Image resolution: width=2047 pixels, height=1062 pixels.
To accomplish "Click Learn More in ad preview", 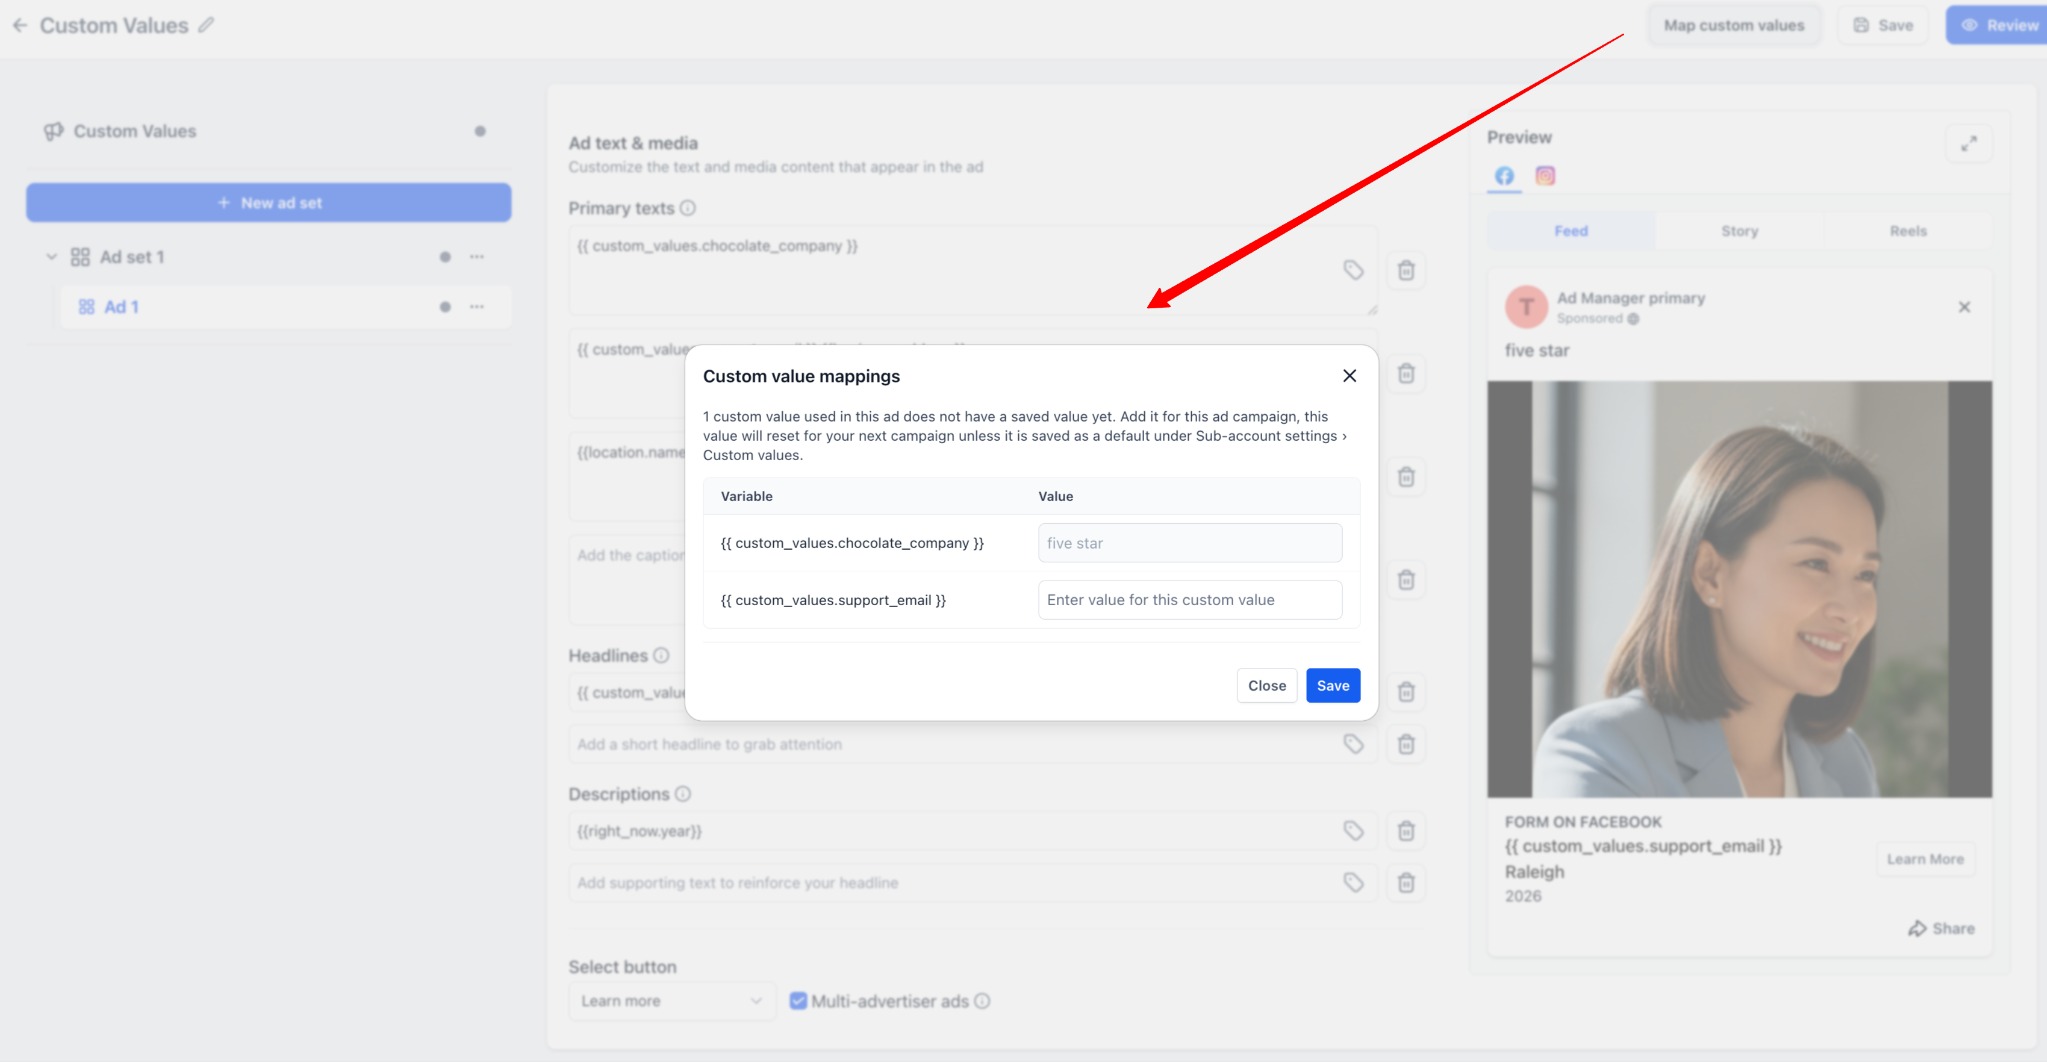I will [x=1925, y=859].
